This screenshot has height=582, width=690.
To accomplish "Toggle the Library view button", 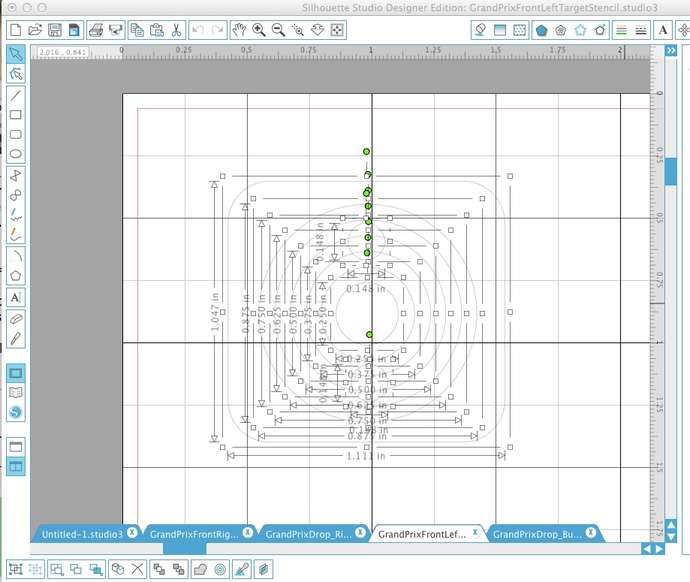I will coord(16,393).
